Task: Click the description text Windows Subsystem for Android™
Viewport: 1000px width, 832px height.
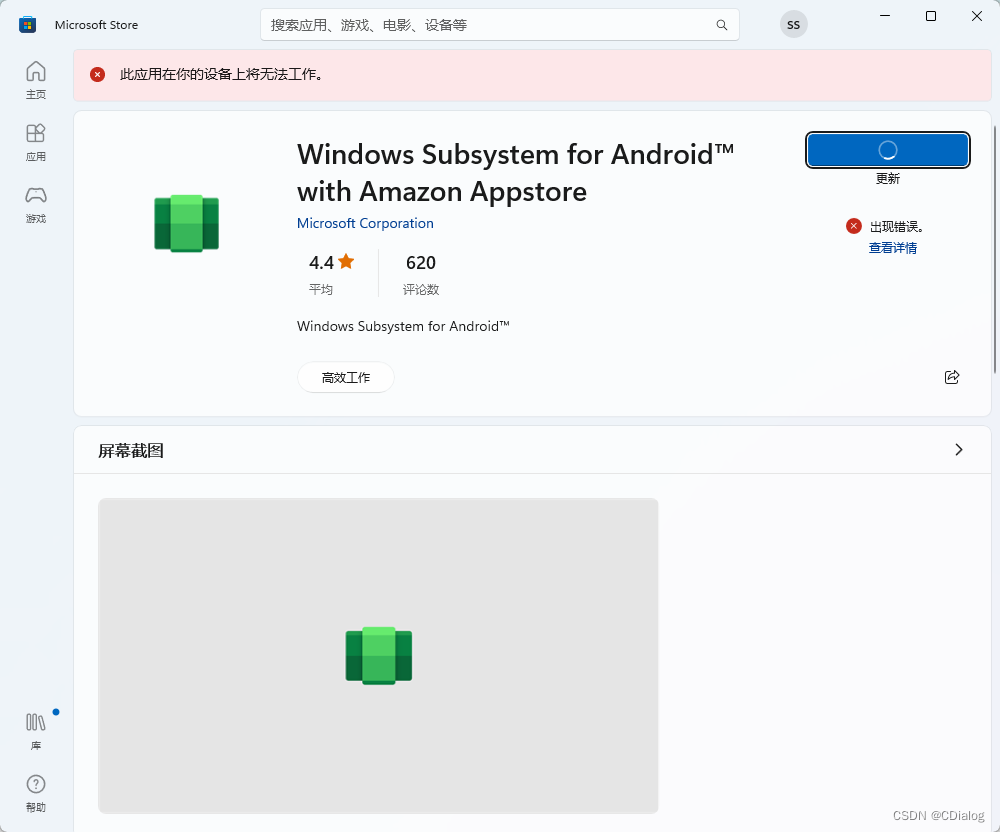Action: point(403,326)
